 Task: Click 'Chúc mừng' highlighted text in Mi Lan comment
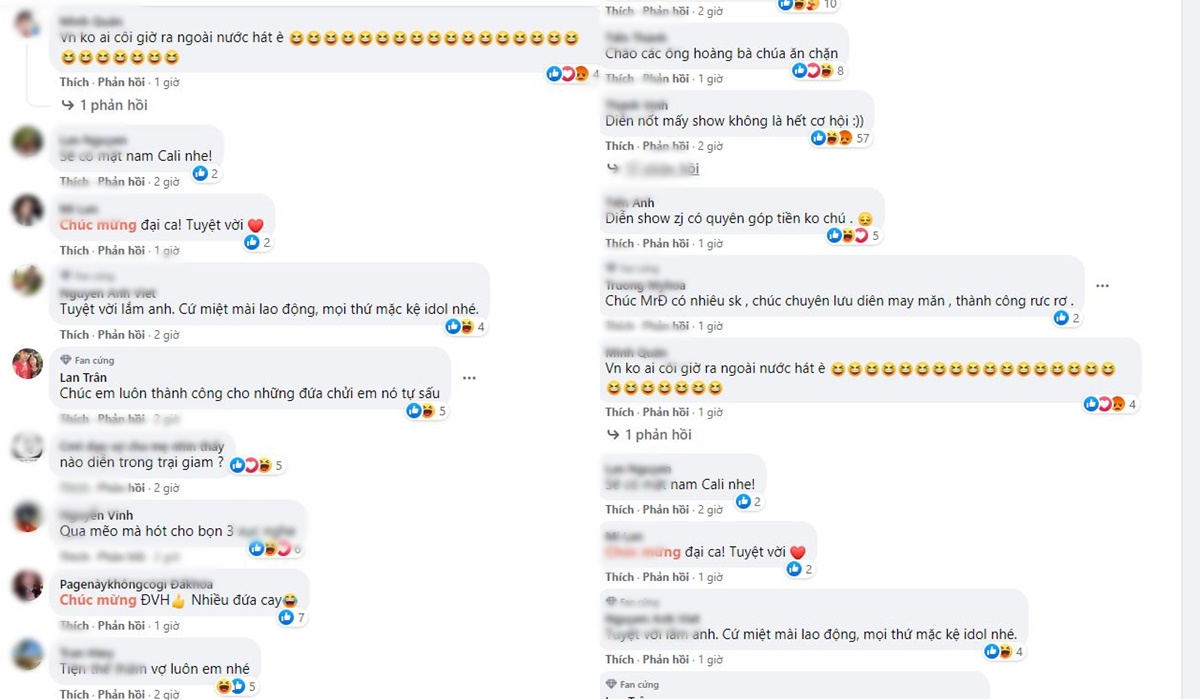point(97,225)
